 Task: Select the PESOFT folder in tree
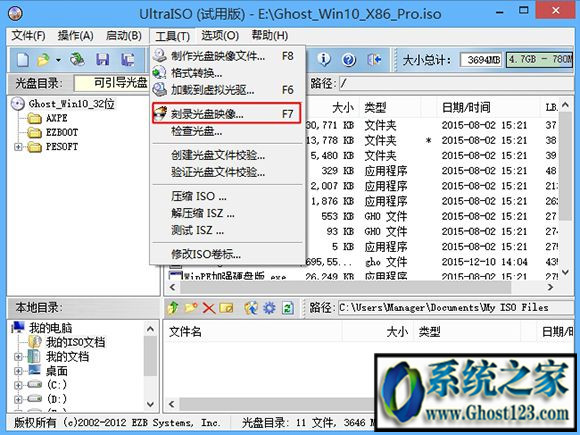62,147
